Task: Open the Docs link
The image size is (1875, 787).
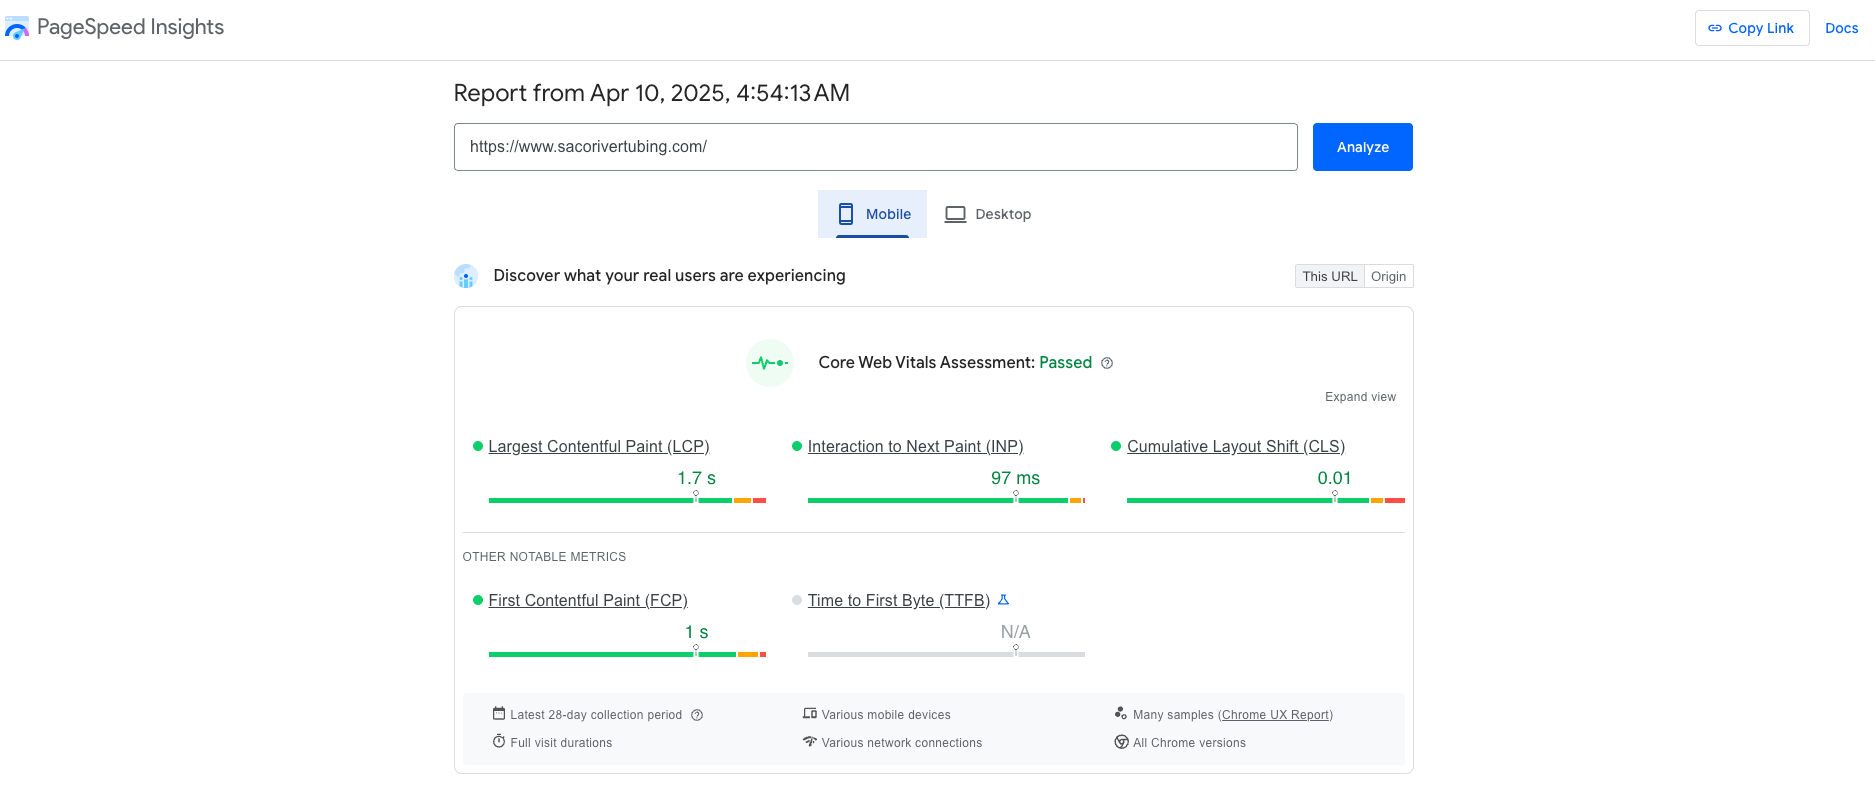Action: point(1841,28)
